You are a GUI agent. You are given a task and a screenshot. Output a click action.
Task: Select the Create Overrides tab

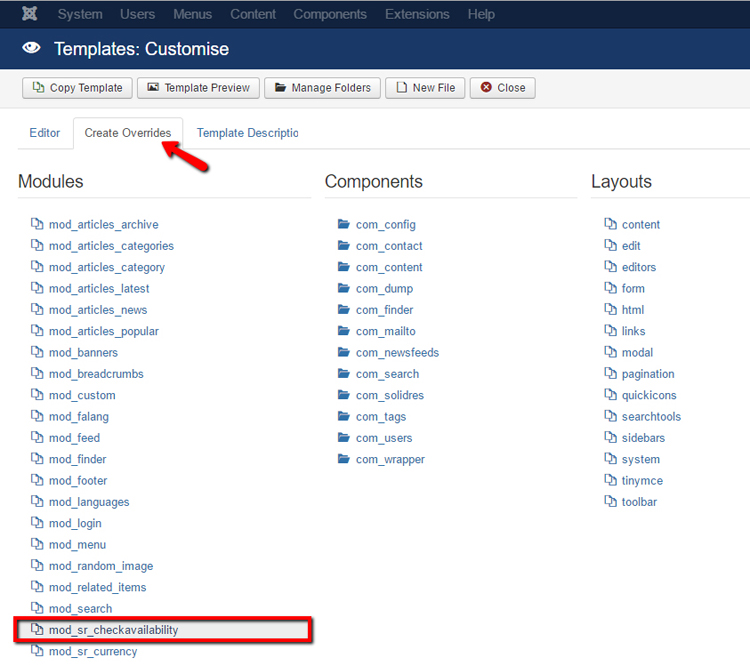[128, 133]
